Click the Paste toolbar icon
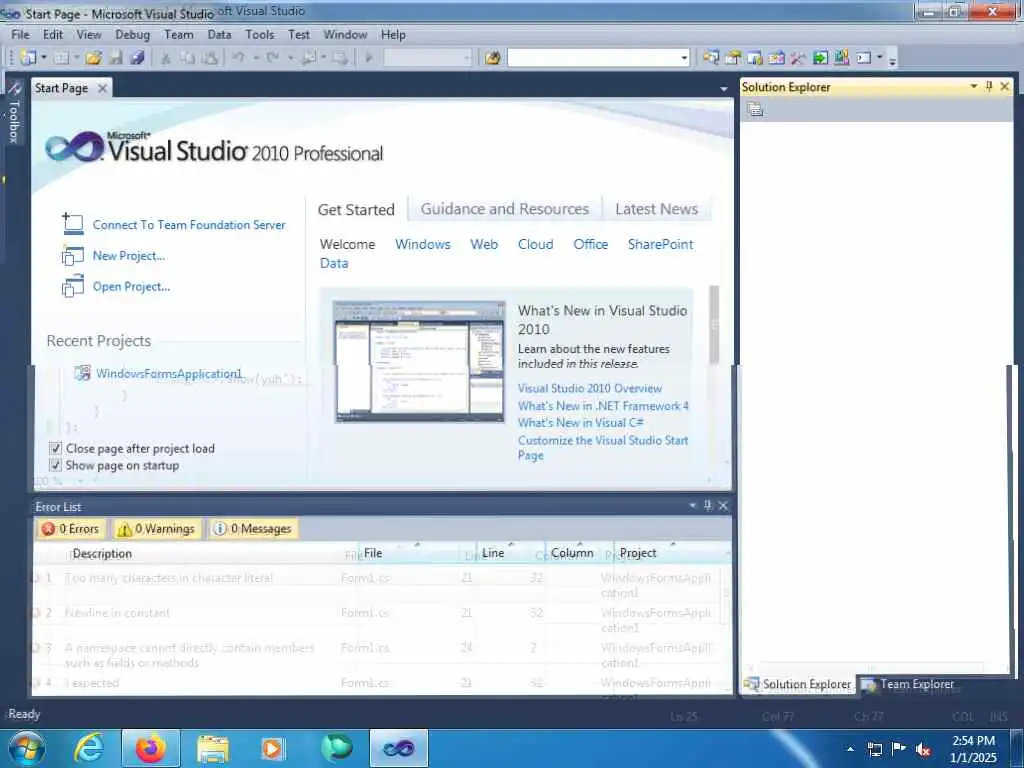 (209, 57)
